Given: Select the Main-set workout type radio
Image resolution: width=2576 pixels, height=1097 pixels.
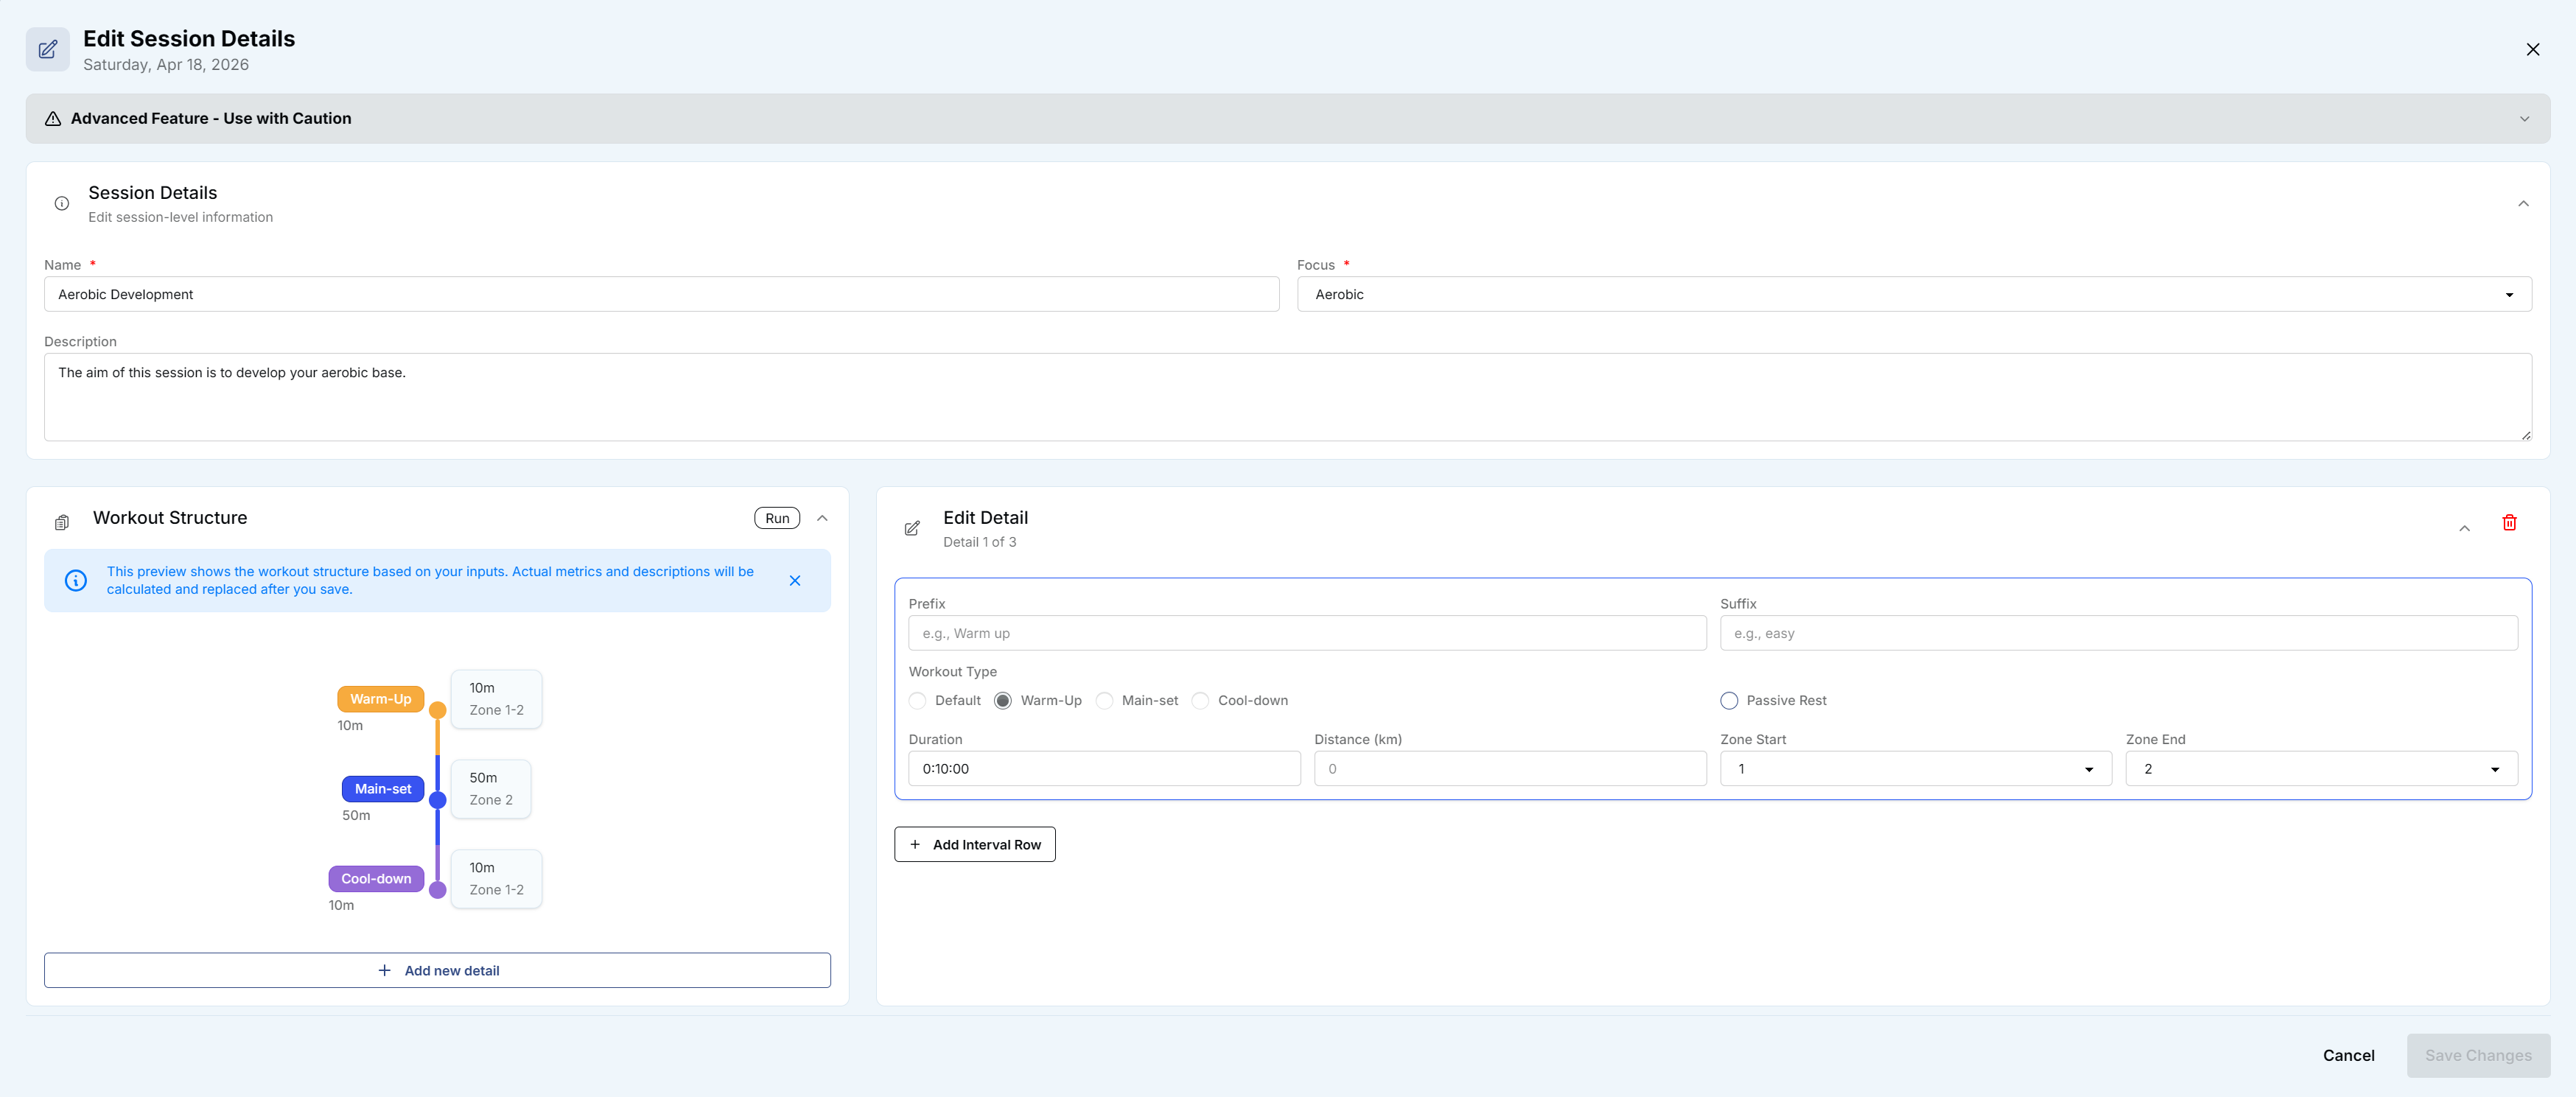Looking at the screenshot, I should coord(1104,700).
